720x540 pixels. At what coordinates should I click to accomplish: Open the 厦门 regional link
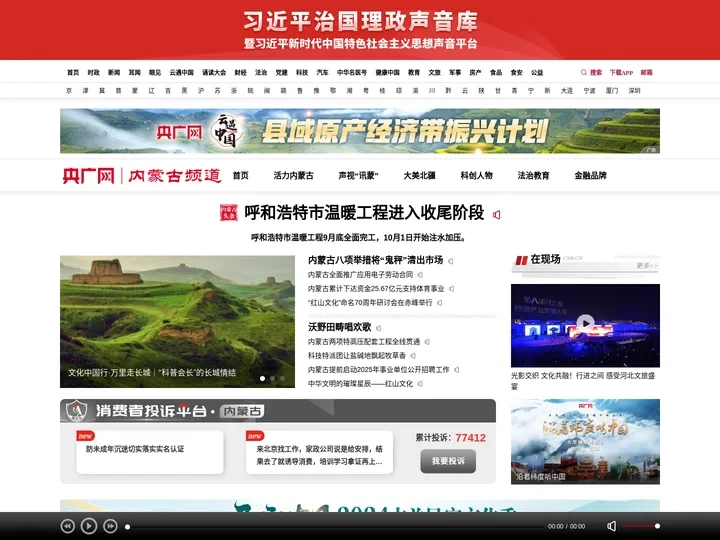click(612, 91)
